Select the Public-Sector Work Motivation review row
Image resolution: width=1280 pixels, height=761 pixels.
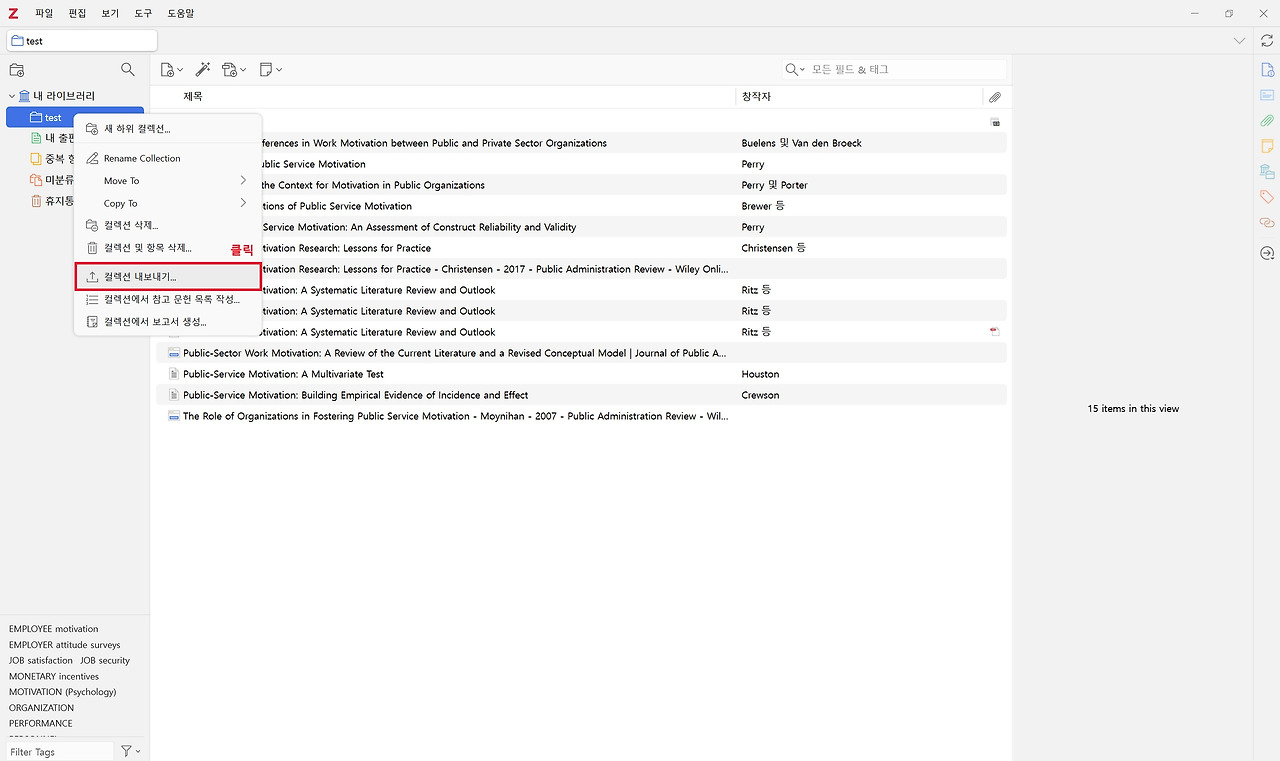(581, 353)
